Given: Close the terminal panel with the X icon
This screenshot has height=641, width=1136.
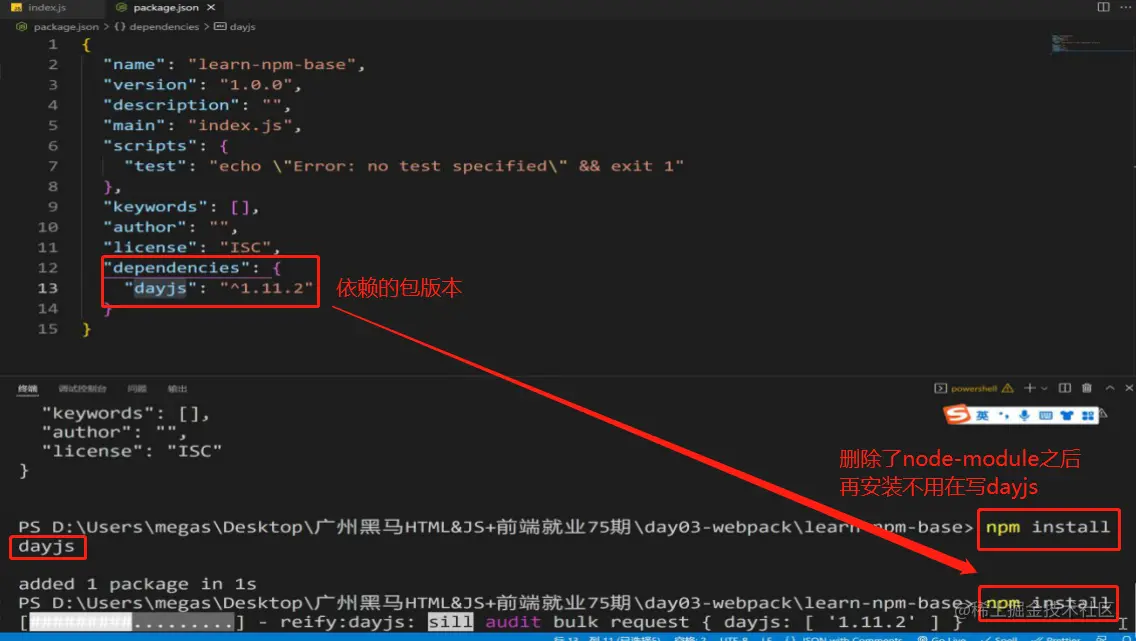Looking at the screenshot, I should 1129,388.
